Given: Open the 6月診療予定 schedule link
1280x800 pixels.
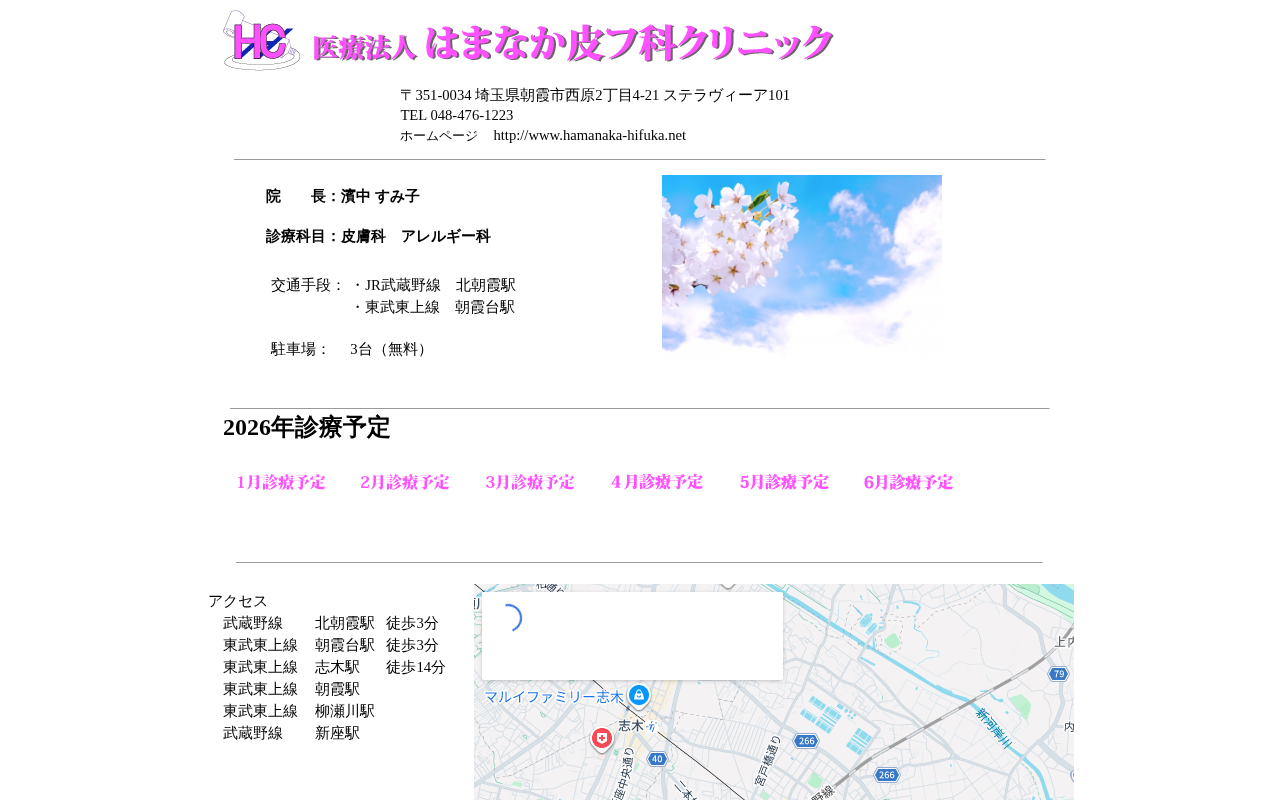Looking at the screenshot, I should [x=908, y=482].
